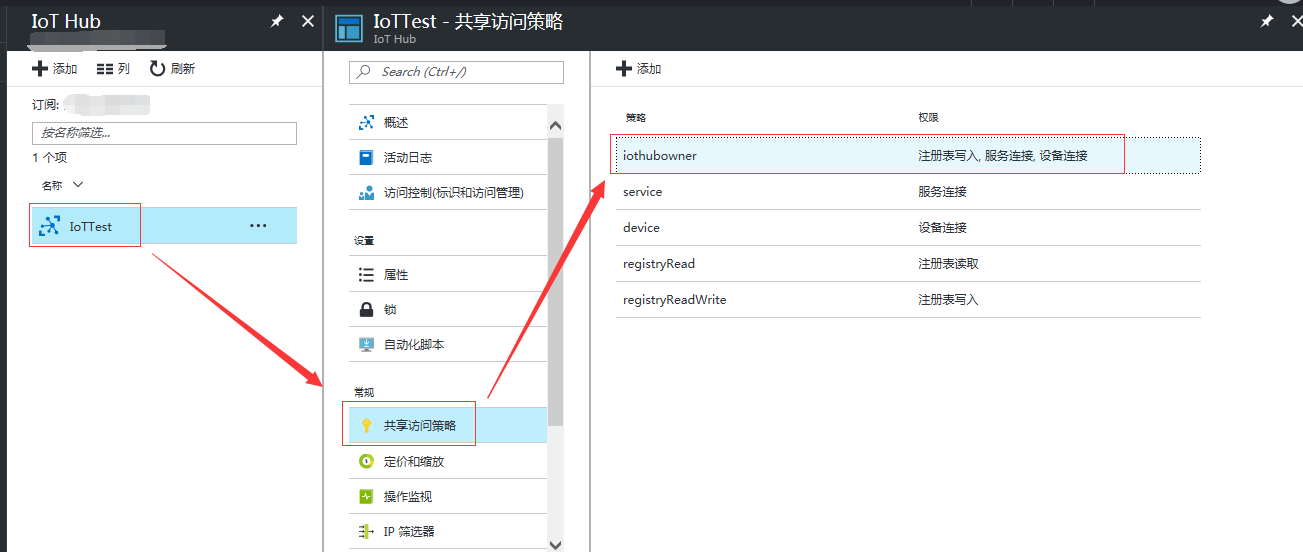Open the 锁 locks item

pyautogui.click(x=449, y=309)
